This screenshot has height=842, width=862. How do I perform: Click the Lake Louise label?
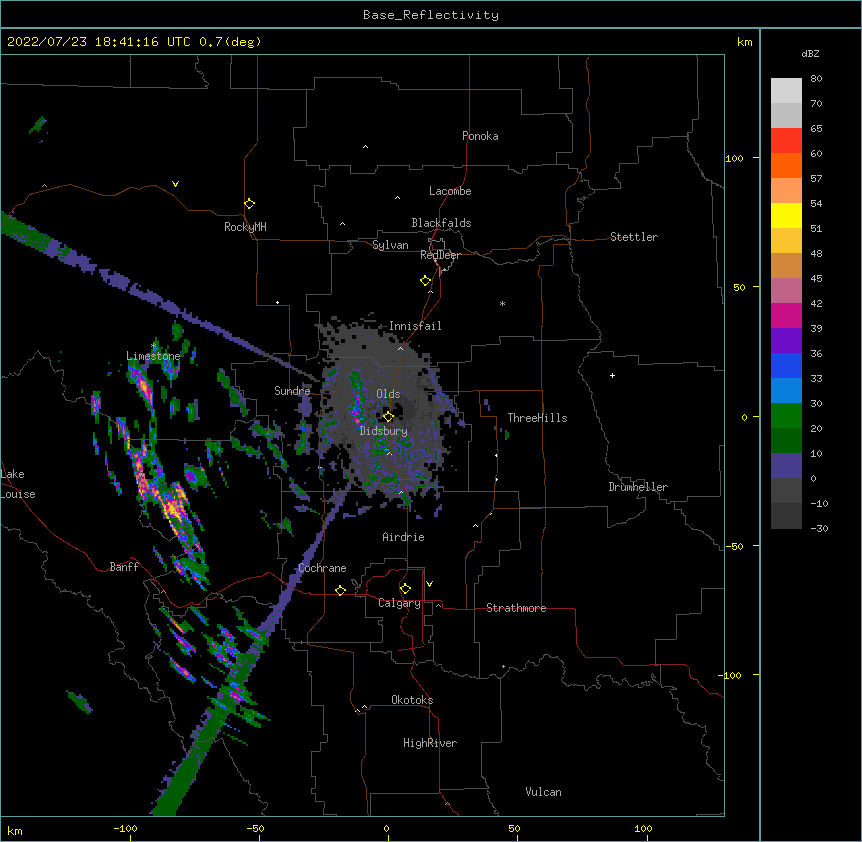(x=18, y=484)
